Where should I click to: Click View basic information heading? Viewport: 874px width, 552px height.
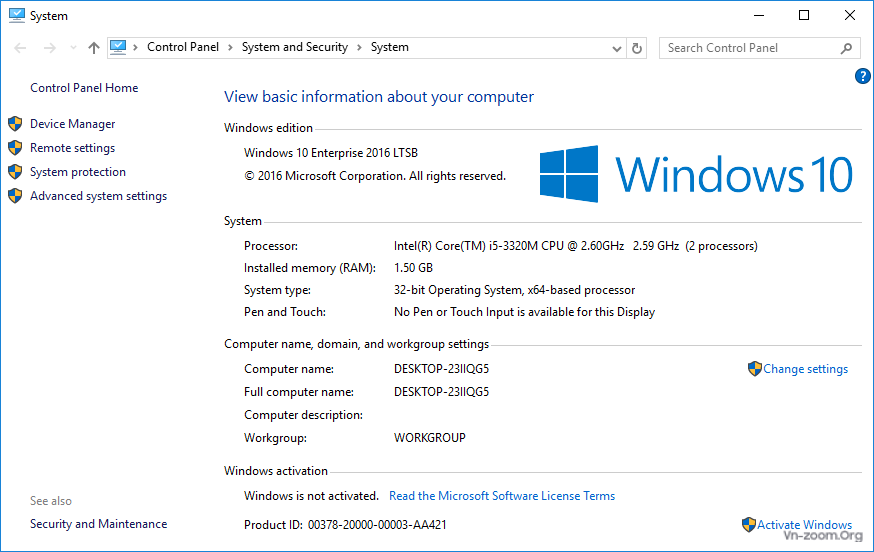coord(378,97)
